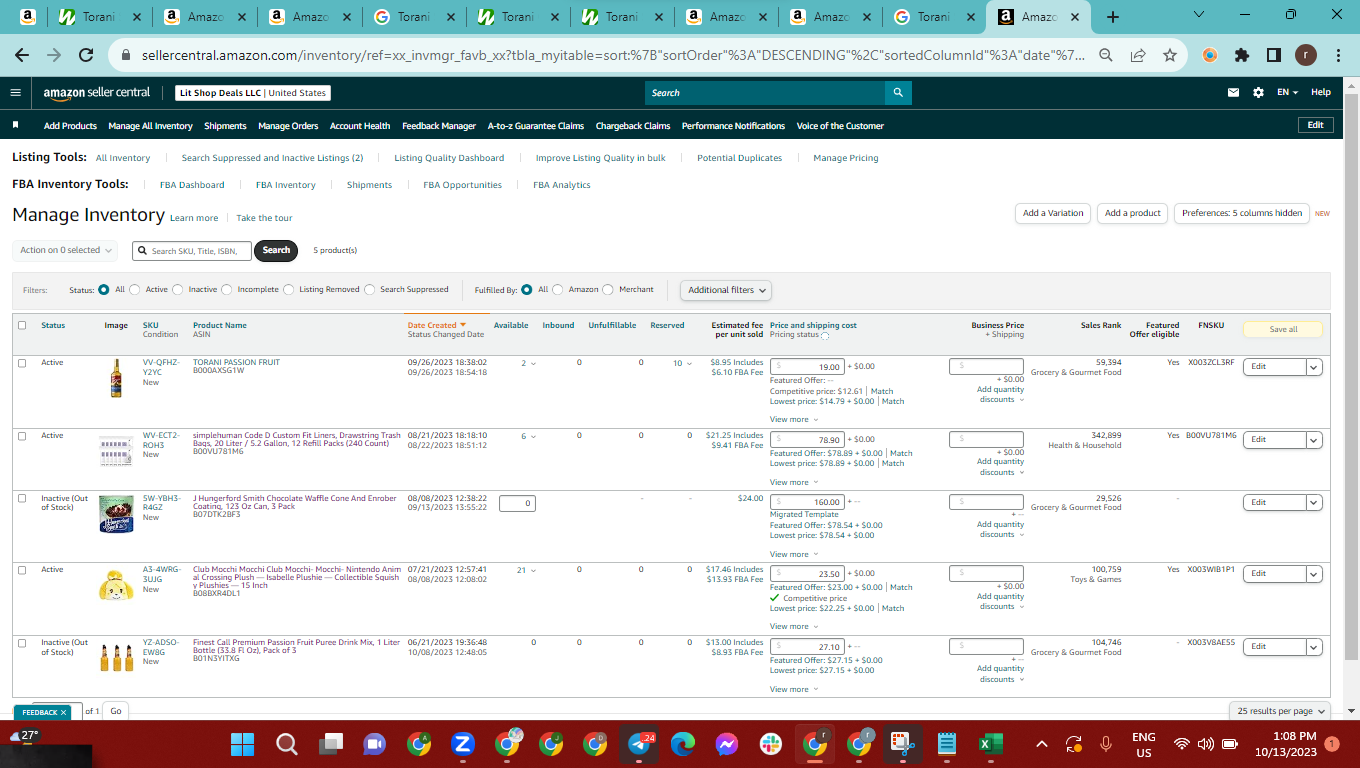Image resolution: width=1360 pixels, height=768 pixels.
Task: Open the EN language dropdown
Action: (x=1287, y=92)
